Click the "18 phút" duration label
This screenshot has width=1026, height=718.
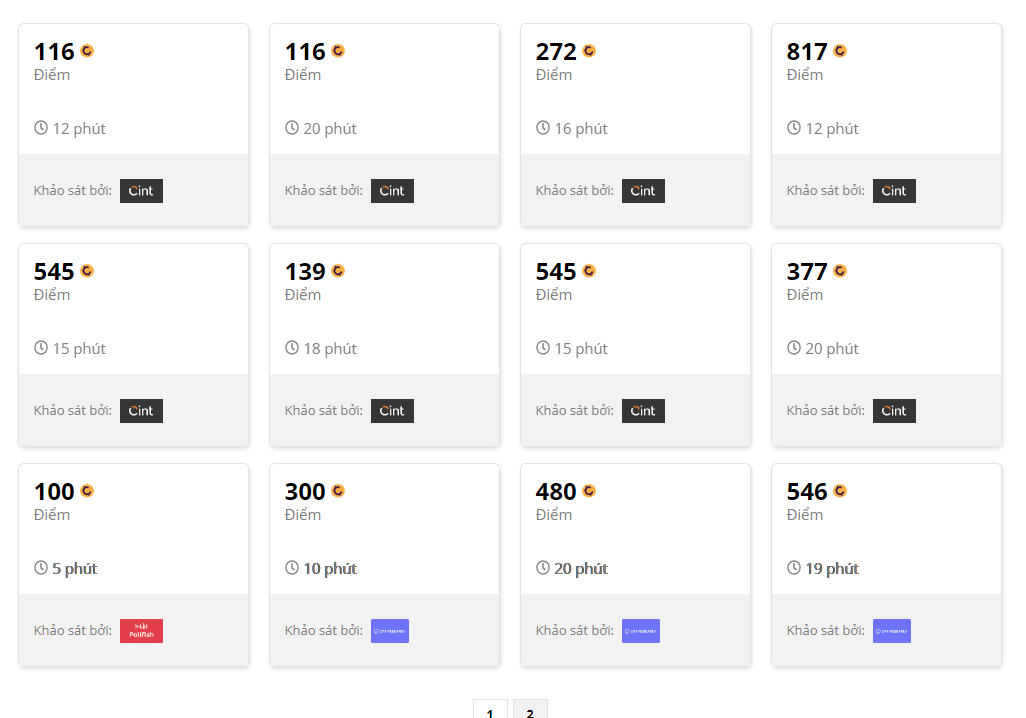[330, 349]
